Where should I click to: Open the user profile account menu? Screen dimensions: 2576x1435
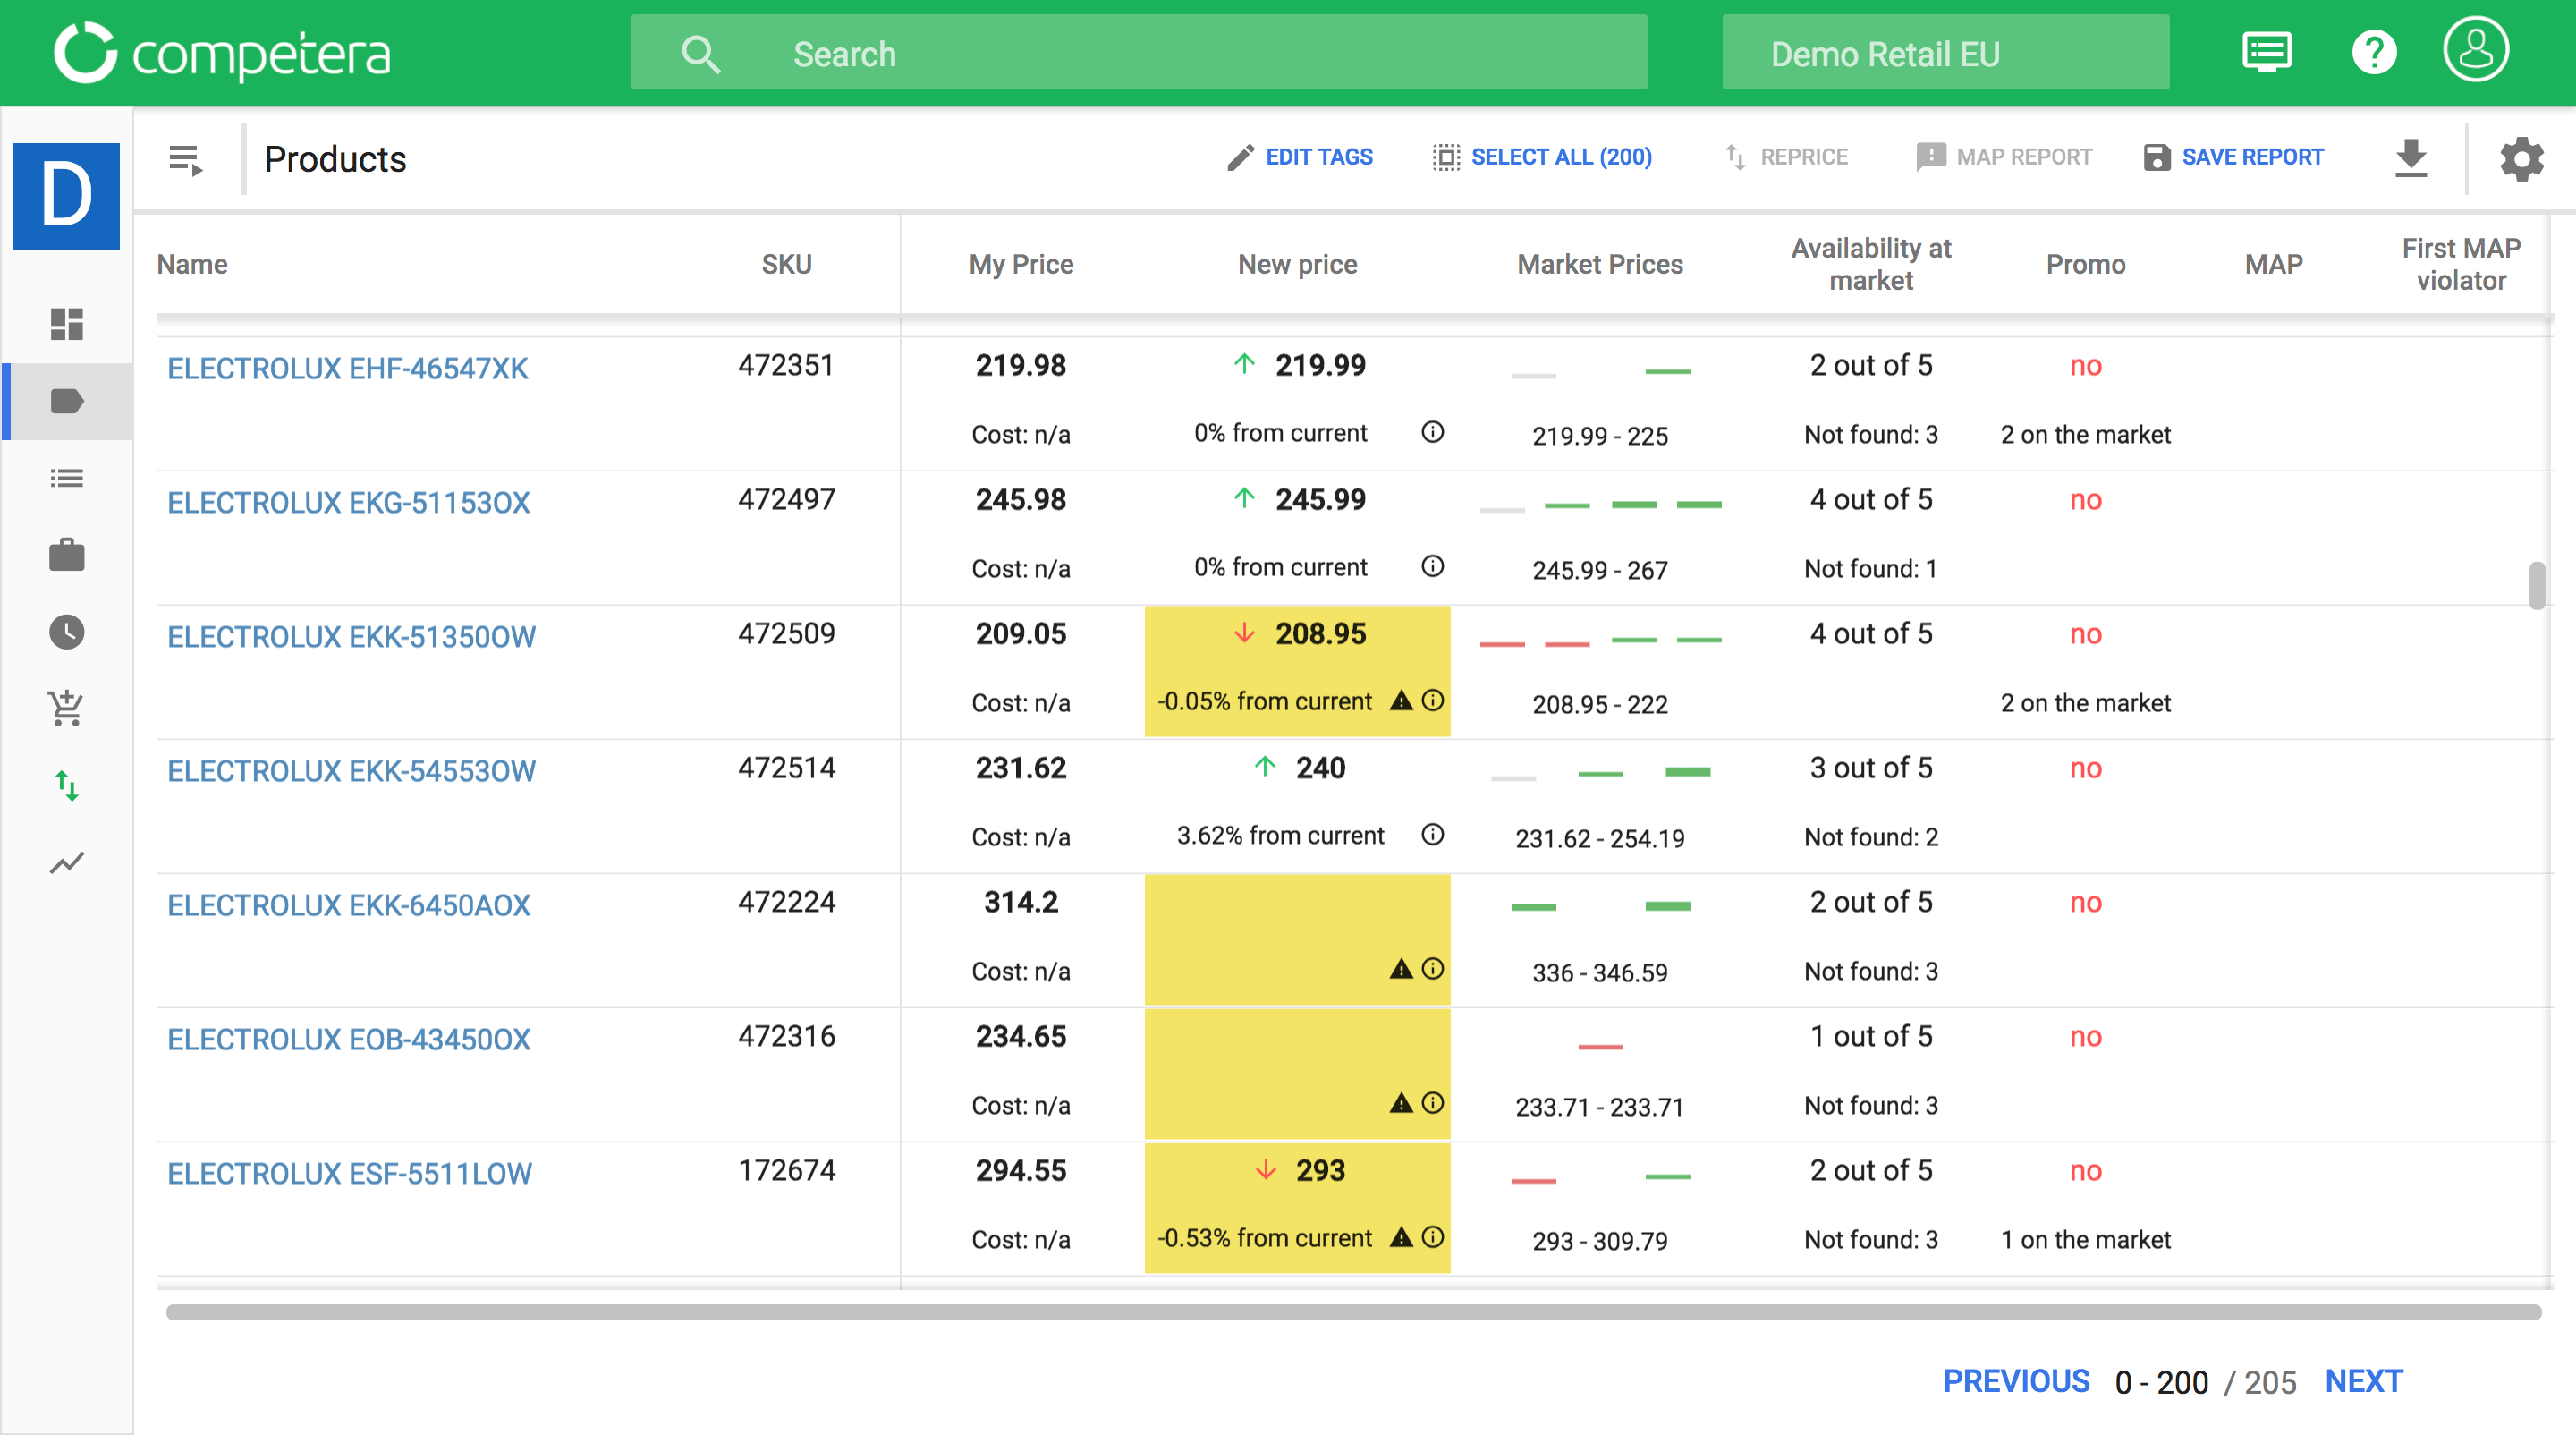point(2477,50)
